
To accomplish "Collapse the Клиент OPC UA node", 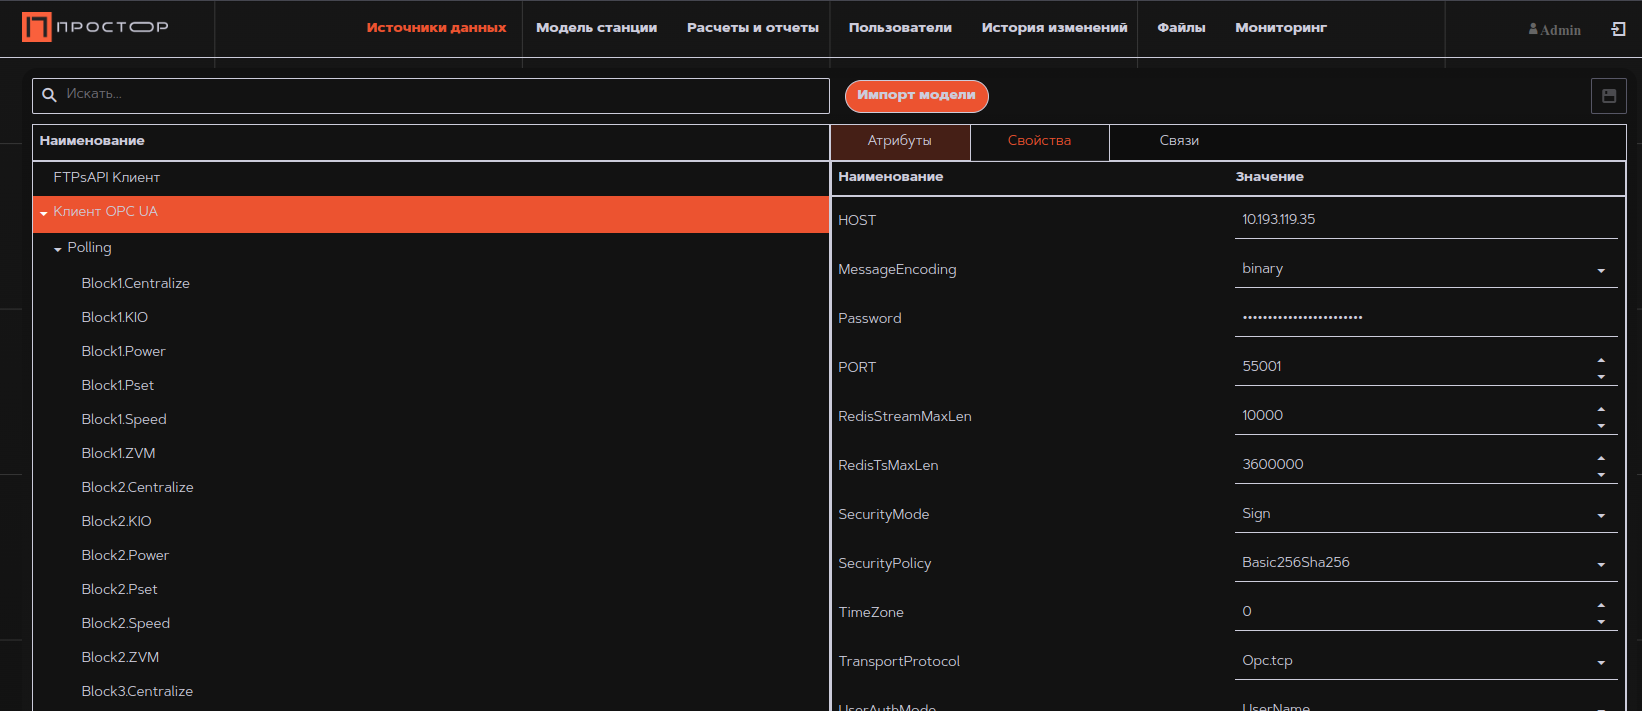I will coord(44,213).
